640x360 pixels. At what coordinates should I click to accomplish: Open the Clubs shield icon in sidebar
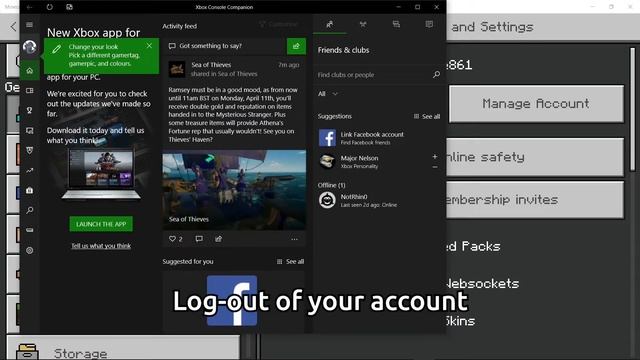(29, 150)
